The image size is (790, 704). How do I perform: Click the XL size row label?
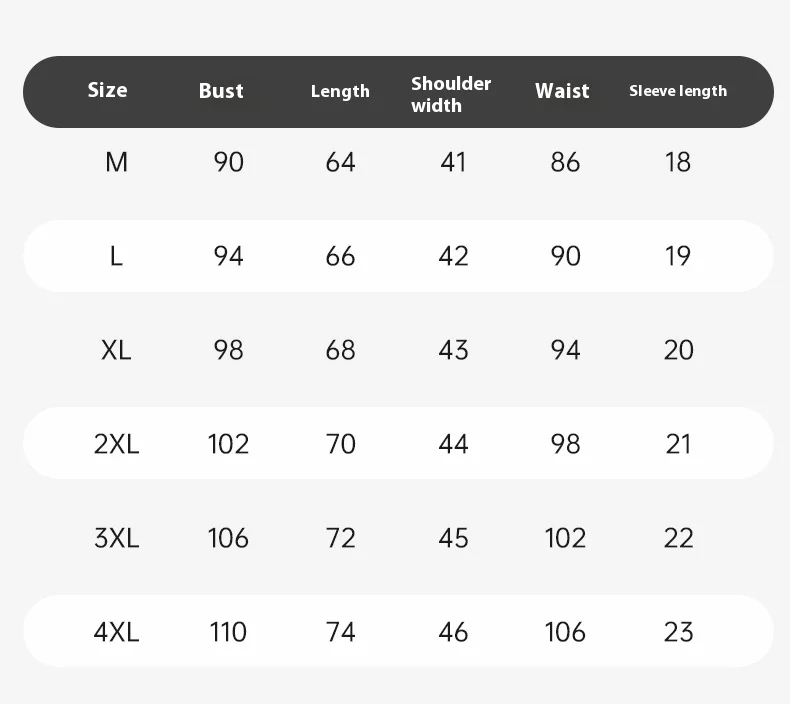(116, 350)
